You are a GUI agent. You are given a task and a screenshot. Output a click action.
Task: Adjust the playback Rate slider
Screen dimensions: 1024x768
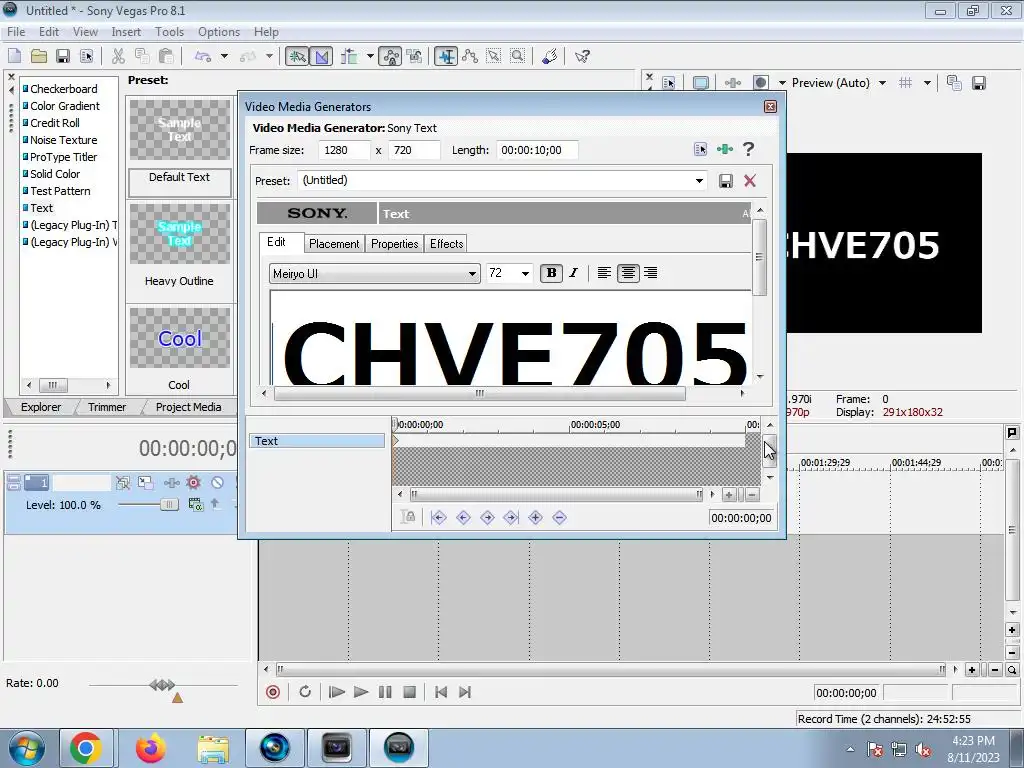[x=162, y=685]
